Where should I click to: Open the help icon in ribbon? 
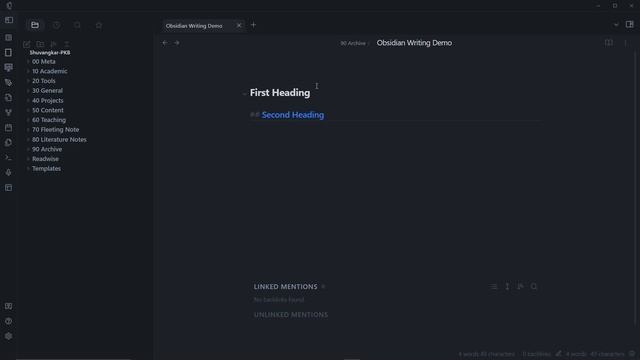click(x=9, y=321)
